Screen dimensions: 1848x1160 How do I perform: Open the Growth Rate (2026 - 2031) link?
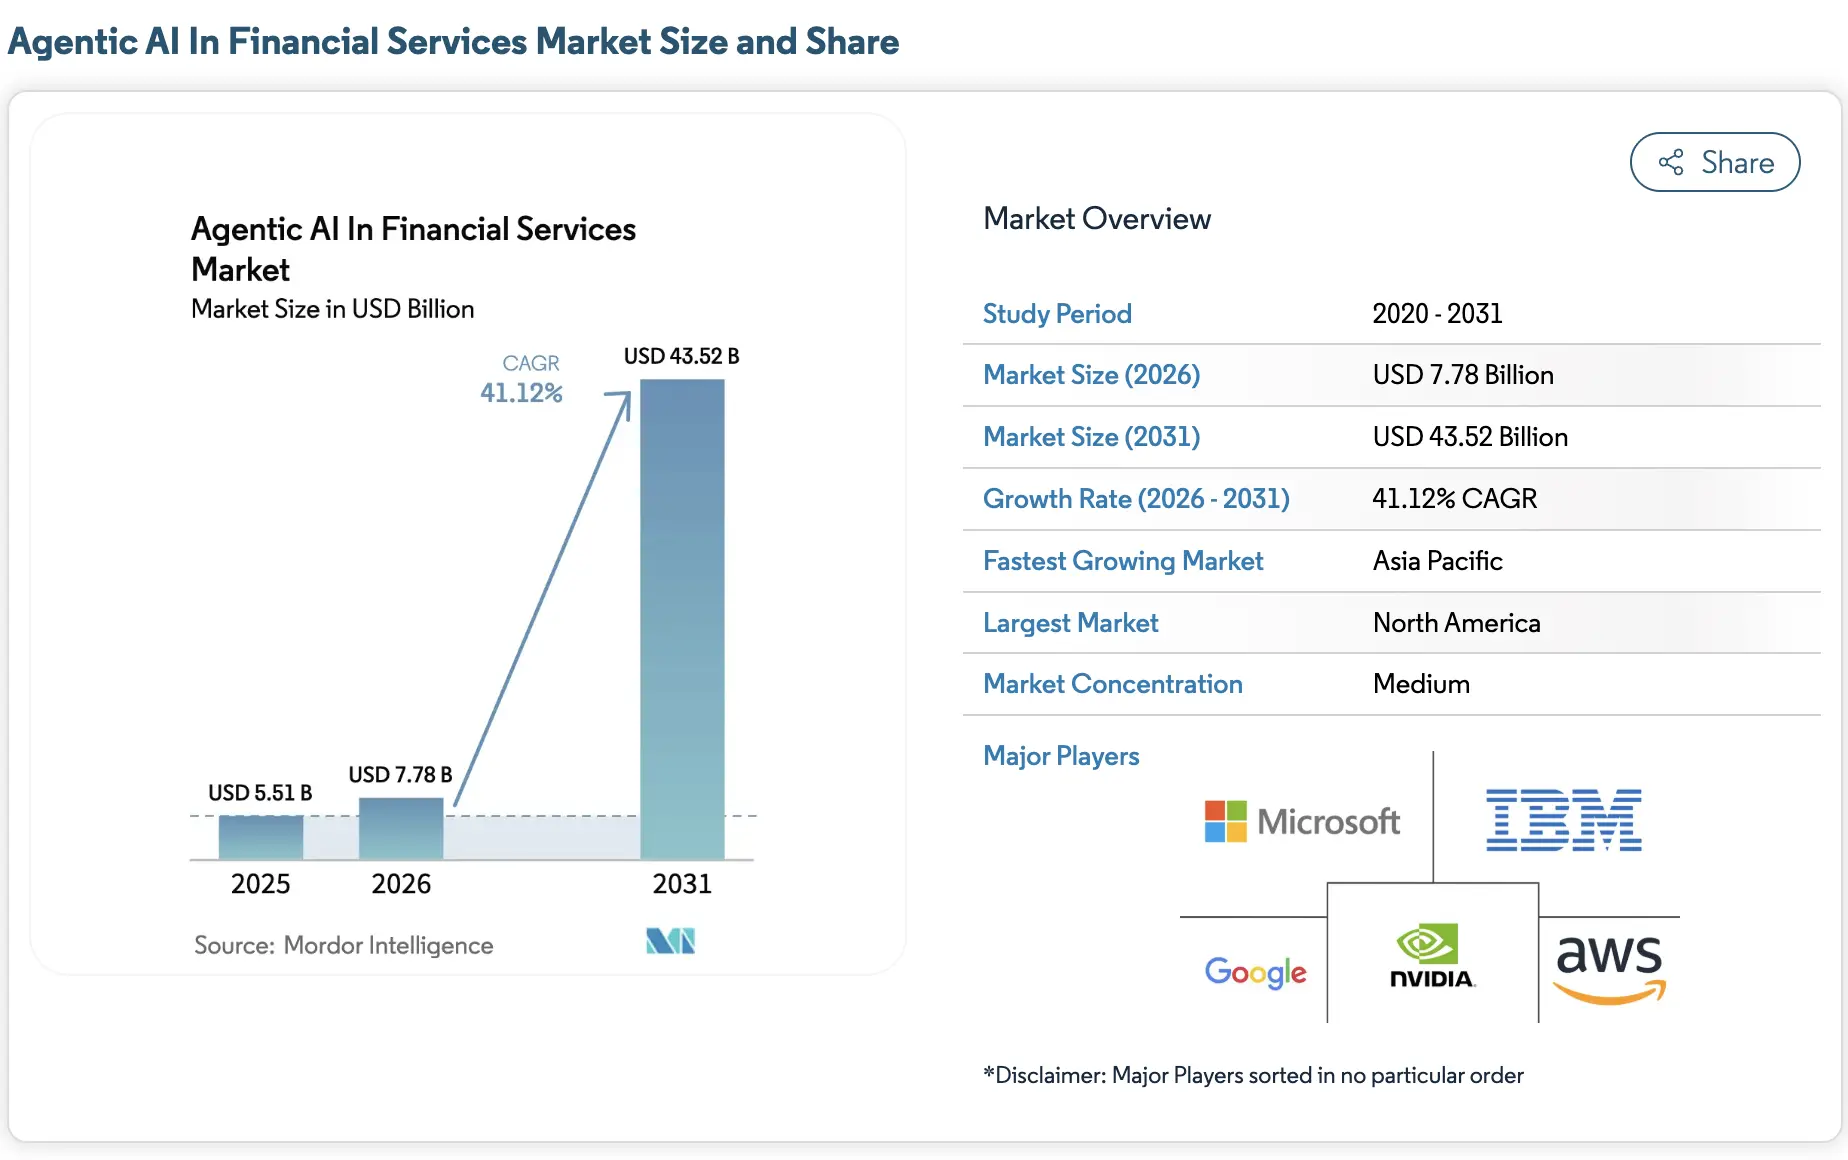pyautogui.click(x=1136, y=499)
